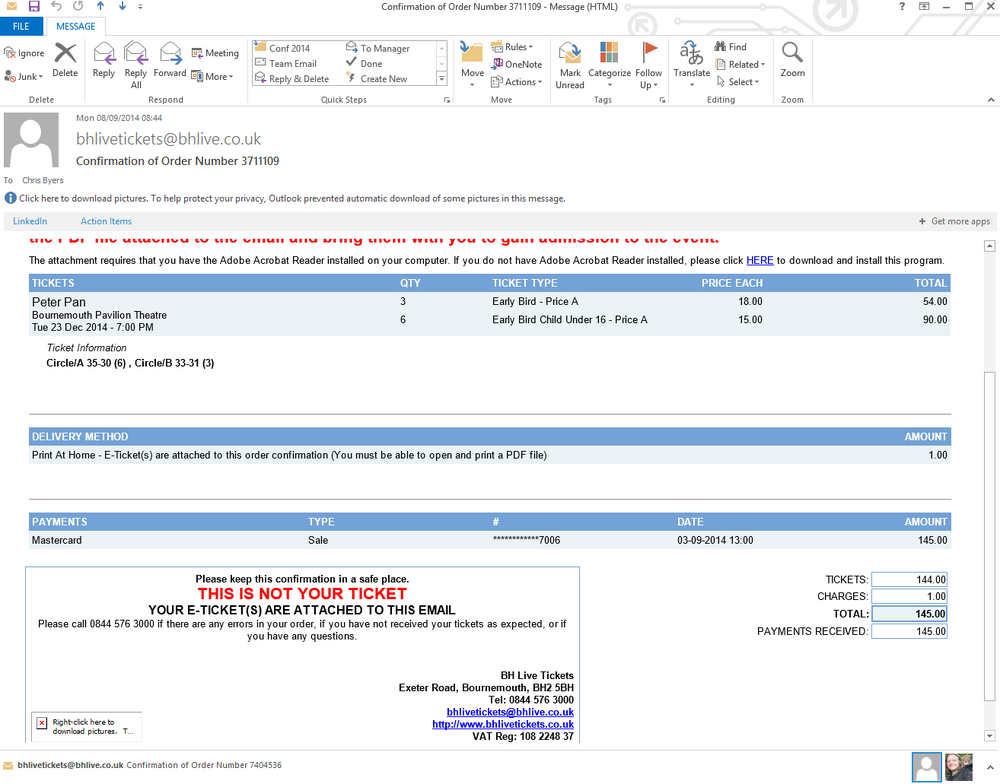Expand the people pane chevron
This screenshot has width=1000, height=784.
tap(990, 768)
